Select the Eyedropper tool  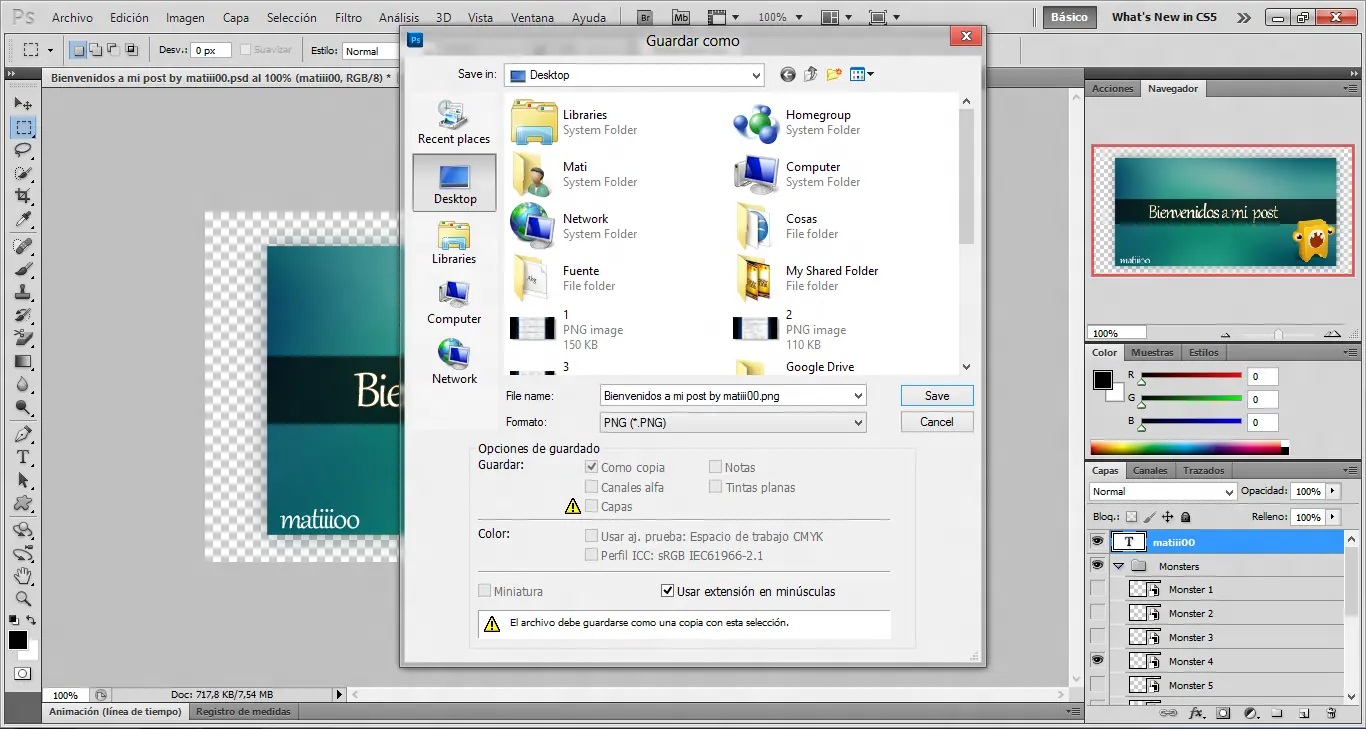(23, 220)
